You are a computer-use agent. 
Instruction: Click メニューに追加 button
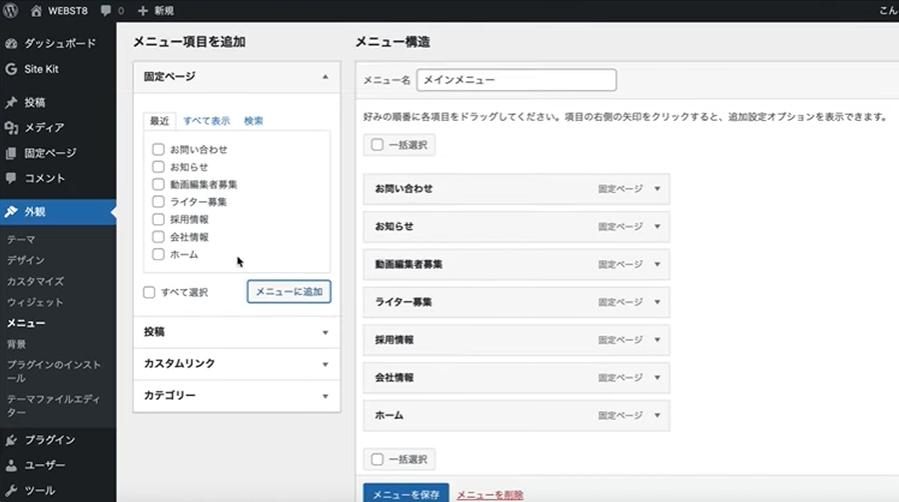point(289,292)
